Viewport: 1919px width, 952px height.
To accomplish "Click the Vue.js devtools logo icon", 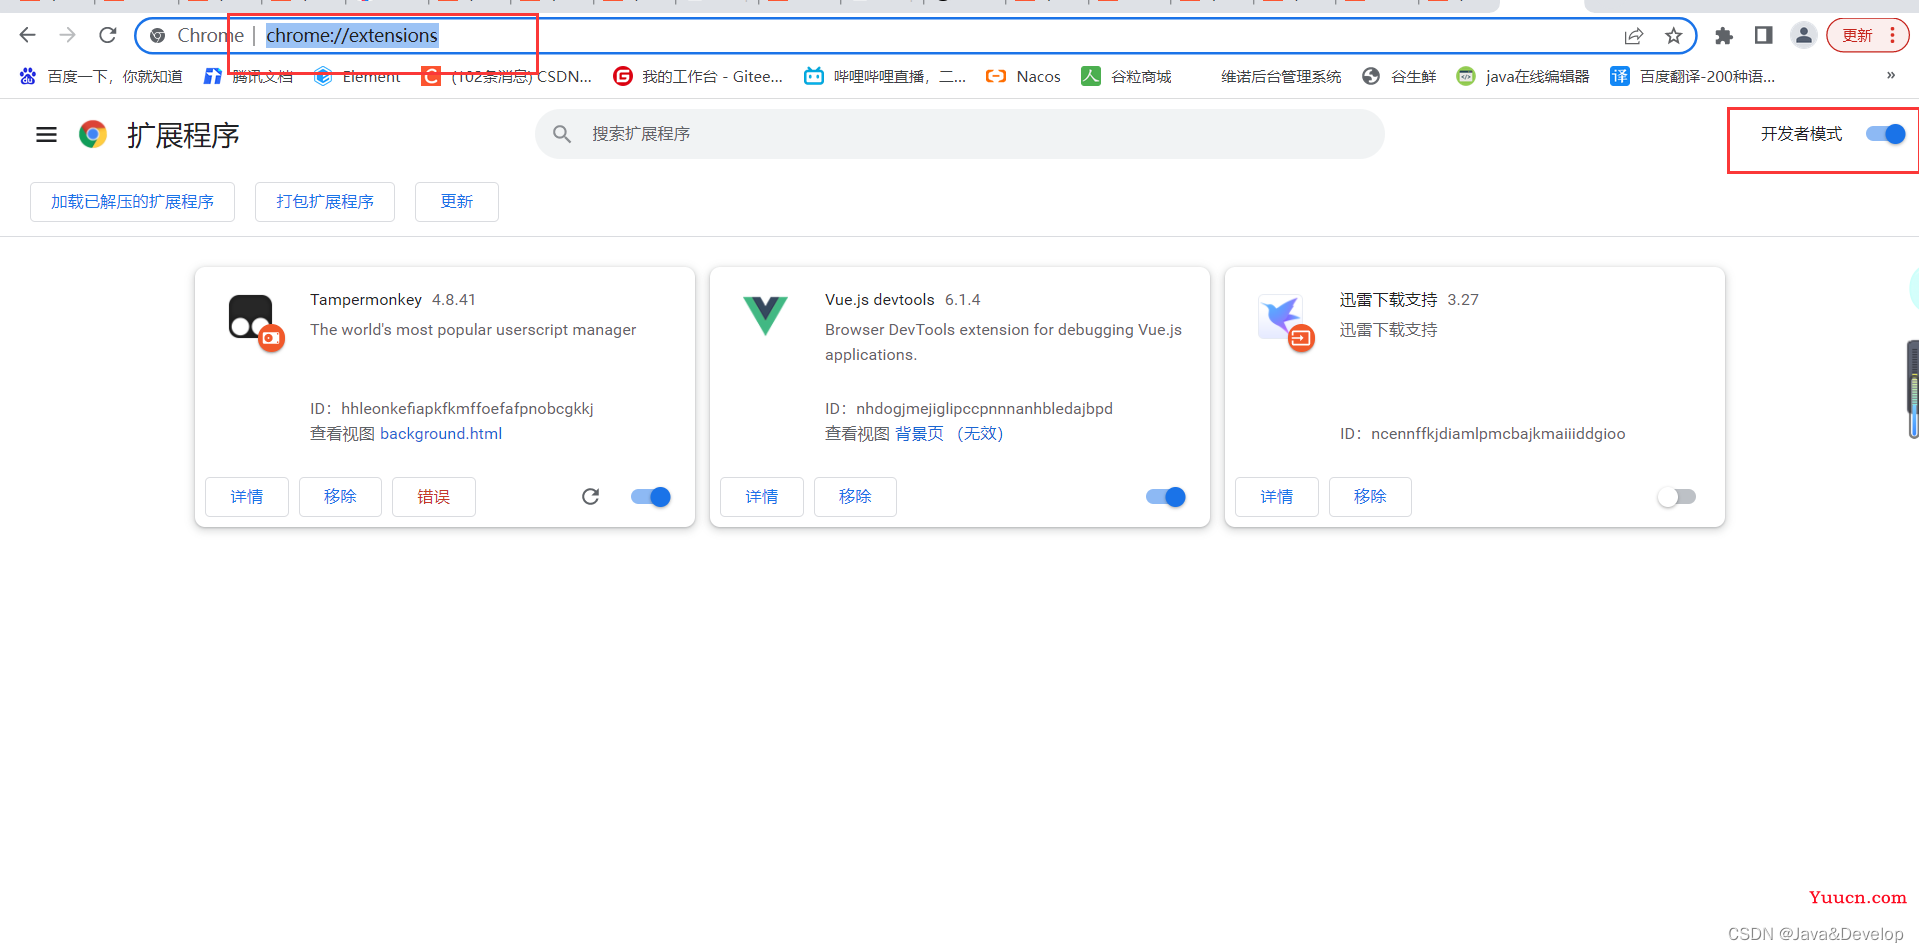I will coord(765,316).
